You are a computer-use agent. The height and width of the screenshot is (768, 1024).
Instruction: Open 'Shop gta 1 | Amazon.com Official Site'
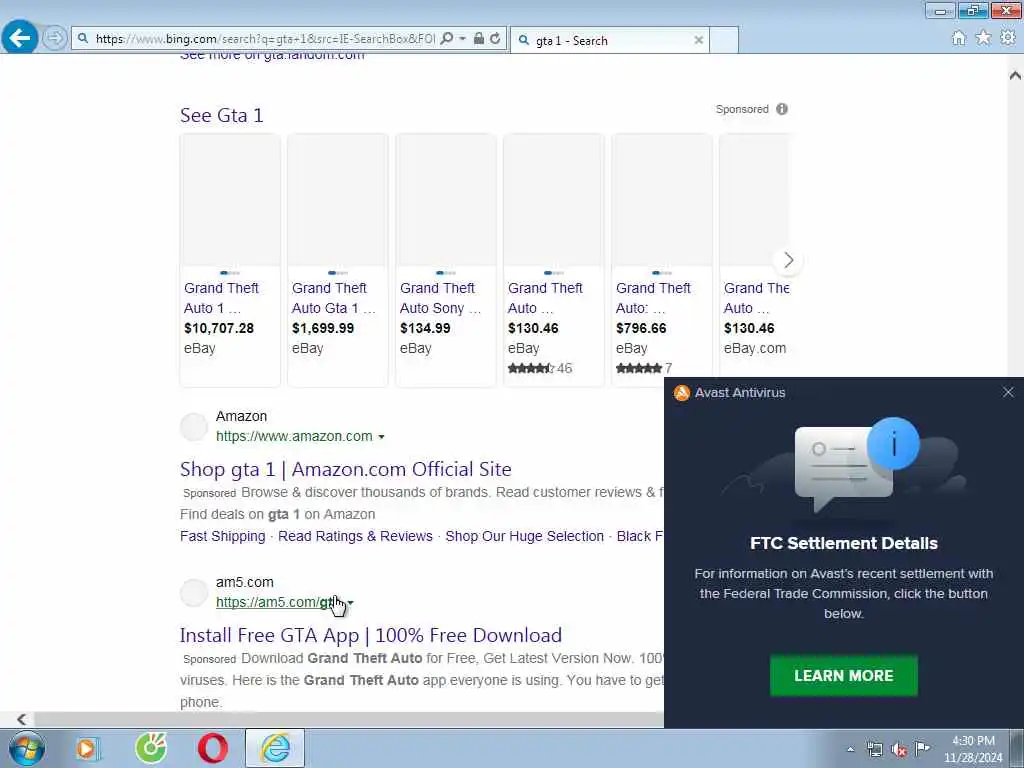pyautogui.click(x=345, y=469)
